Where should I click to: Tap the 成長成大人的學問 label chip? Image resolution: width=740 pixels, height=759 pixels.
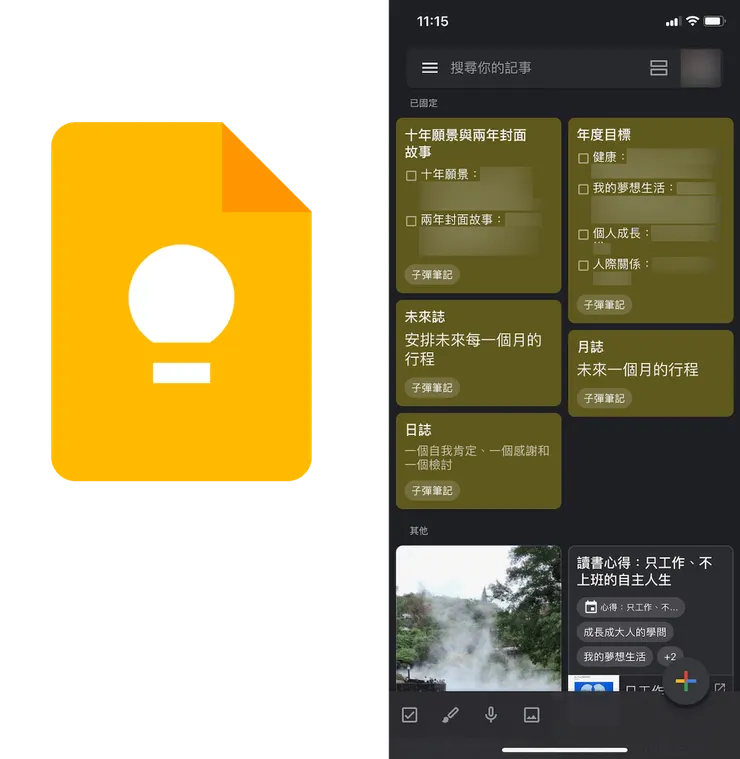pyautogui.click(x=625, y=632)
